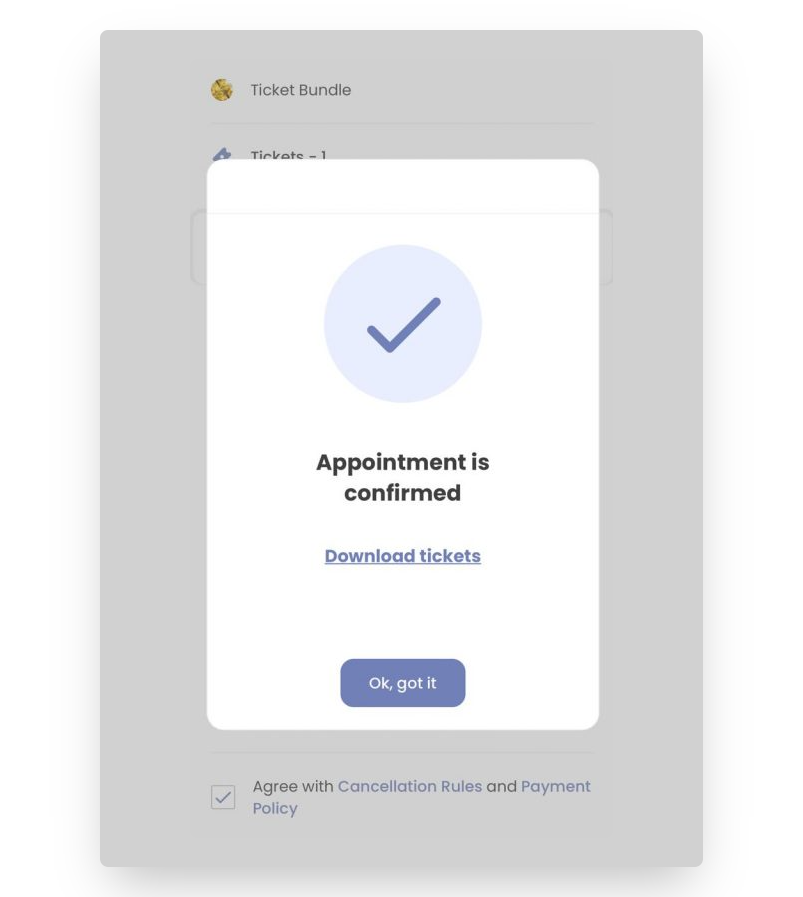Click the divider line under Ticket Bundle
Image resolution: width=803 pixels, height=897 pixels.
[x=402, y=124]
